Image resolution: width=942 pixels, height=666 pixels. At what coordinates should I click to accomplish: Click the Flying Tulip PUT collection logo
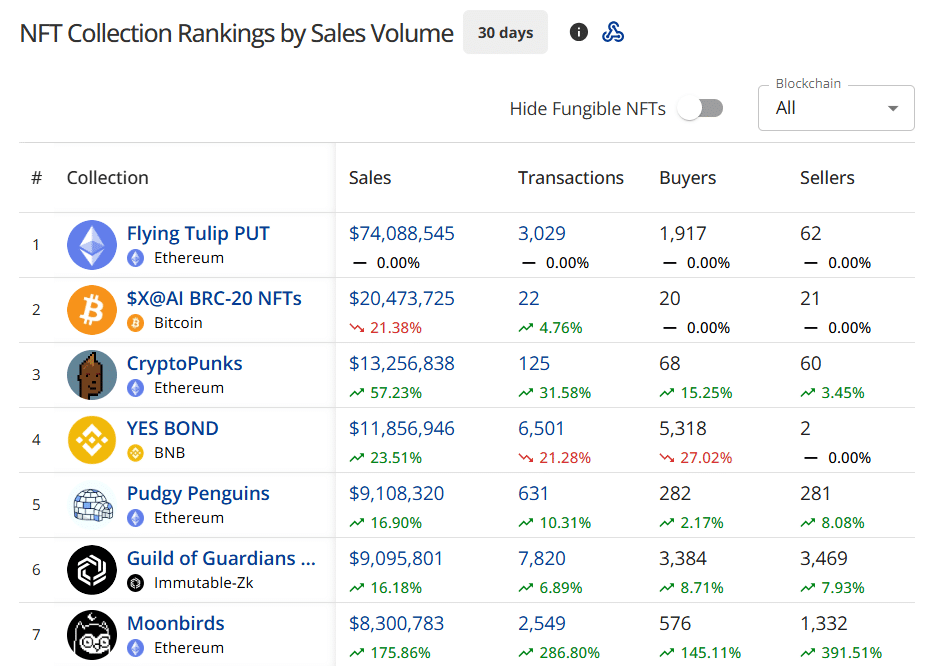coord(92,245)
